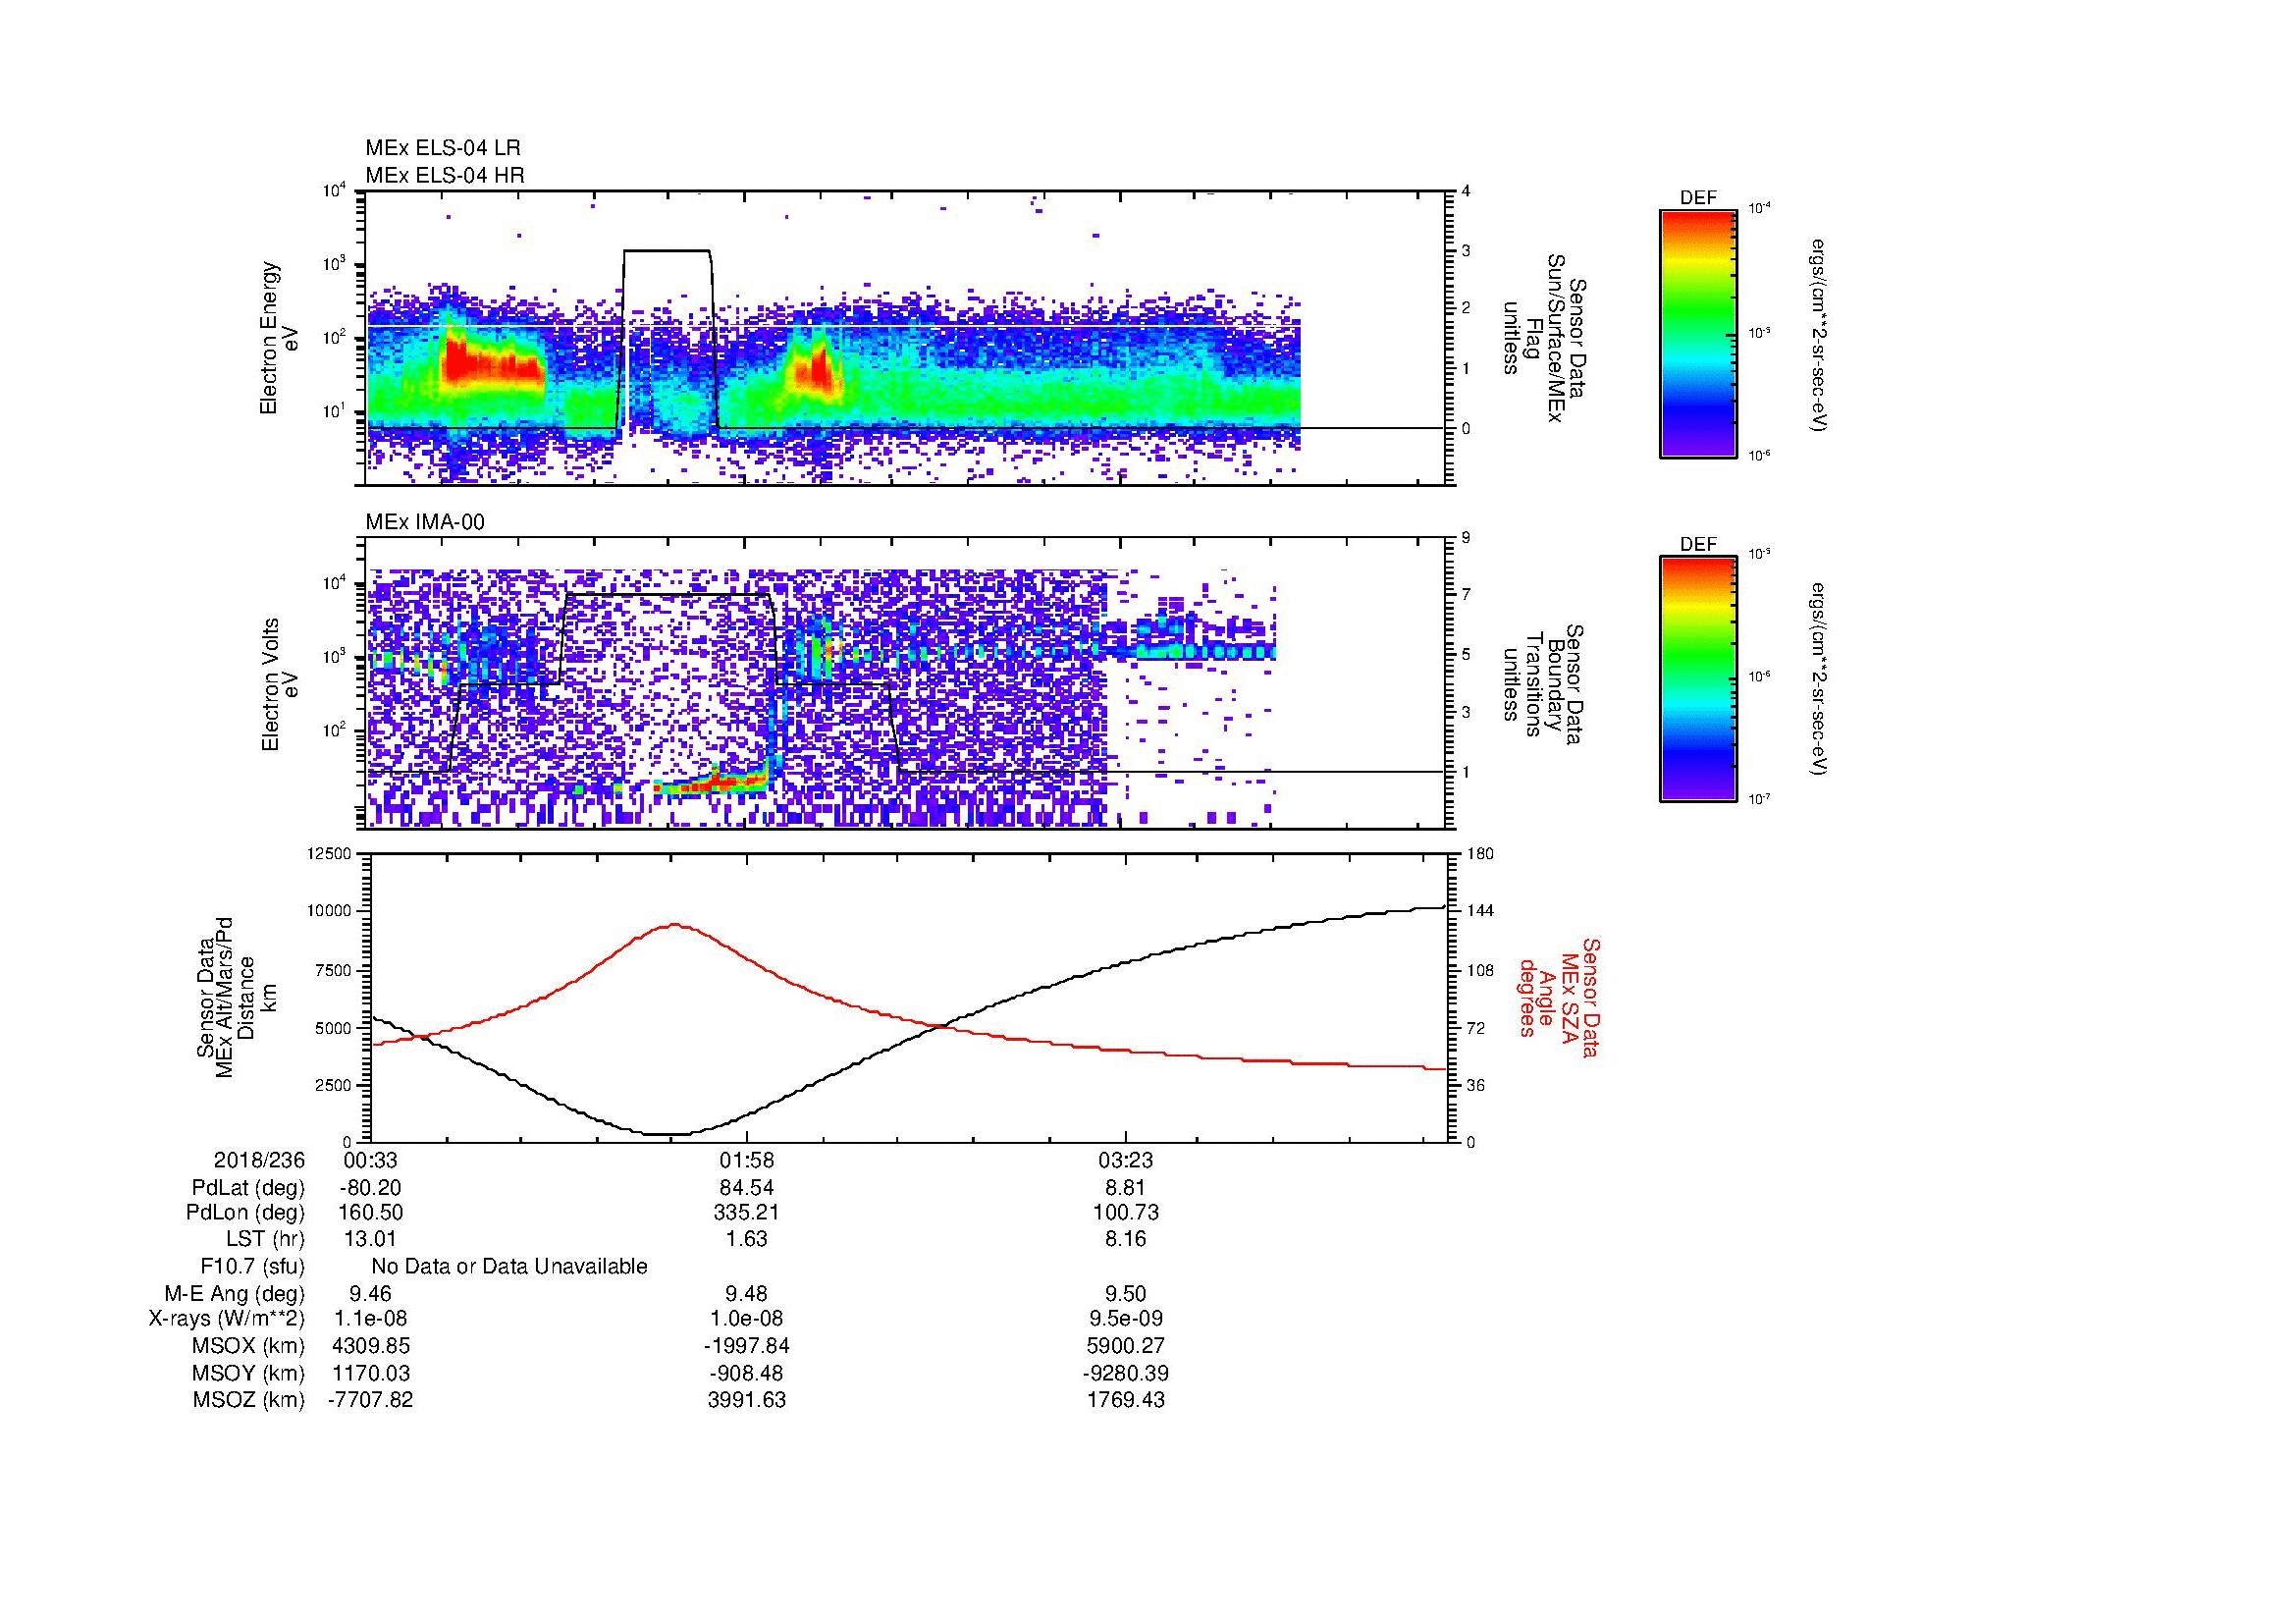Click the altitude axis tick '12500'

331,853
